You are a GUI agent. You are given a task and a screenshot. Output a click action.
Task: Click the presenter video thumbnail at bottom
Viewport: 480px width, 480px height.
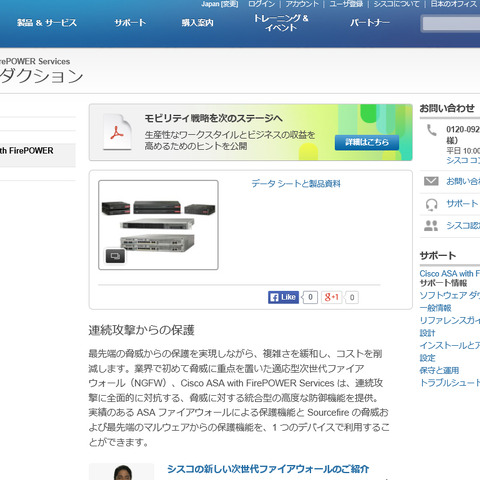pos(122,472)
